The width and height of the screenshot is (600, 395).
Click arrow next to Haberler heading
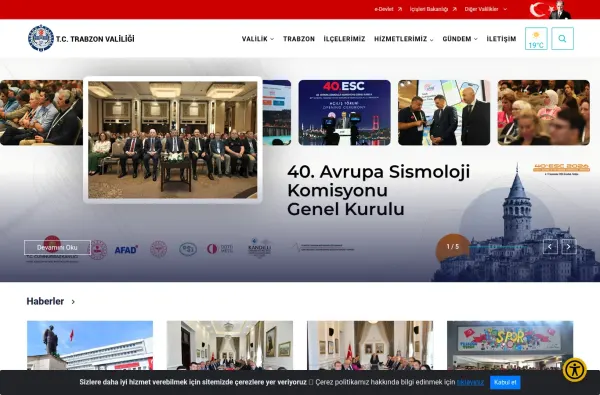(x=73, y=302)
